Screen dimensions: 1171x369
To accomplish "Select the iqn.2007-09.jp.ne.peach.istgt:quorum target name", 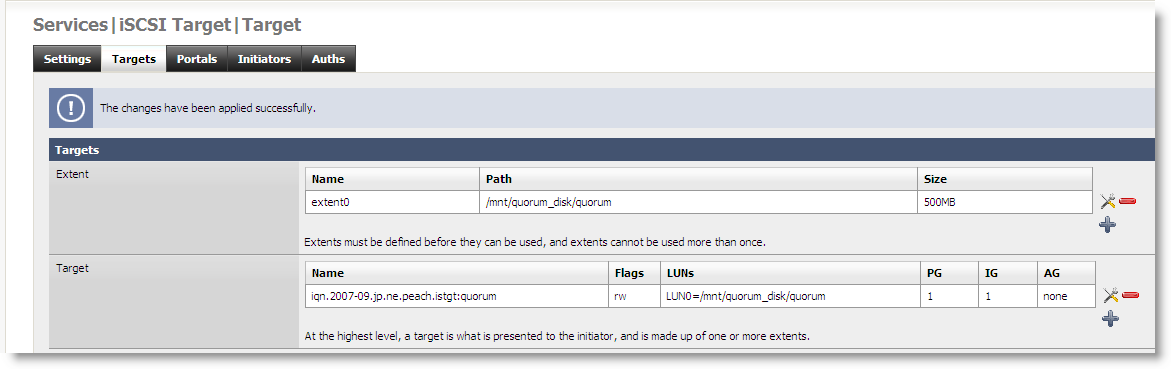I will click(x=404, y=296).
